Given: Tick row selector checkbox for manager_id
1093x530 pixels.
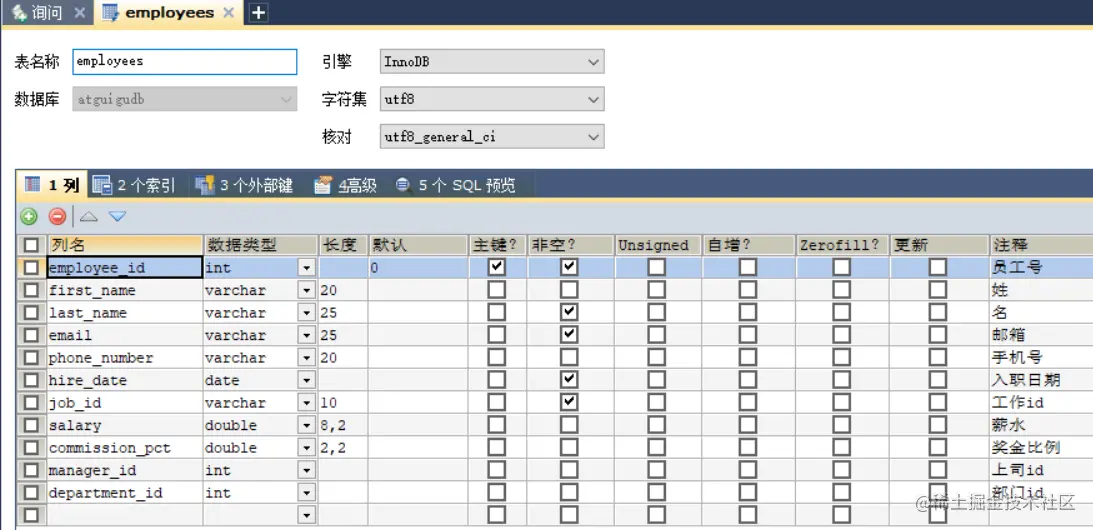Looking at the screenshot, I should [x=31, y=470].
